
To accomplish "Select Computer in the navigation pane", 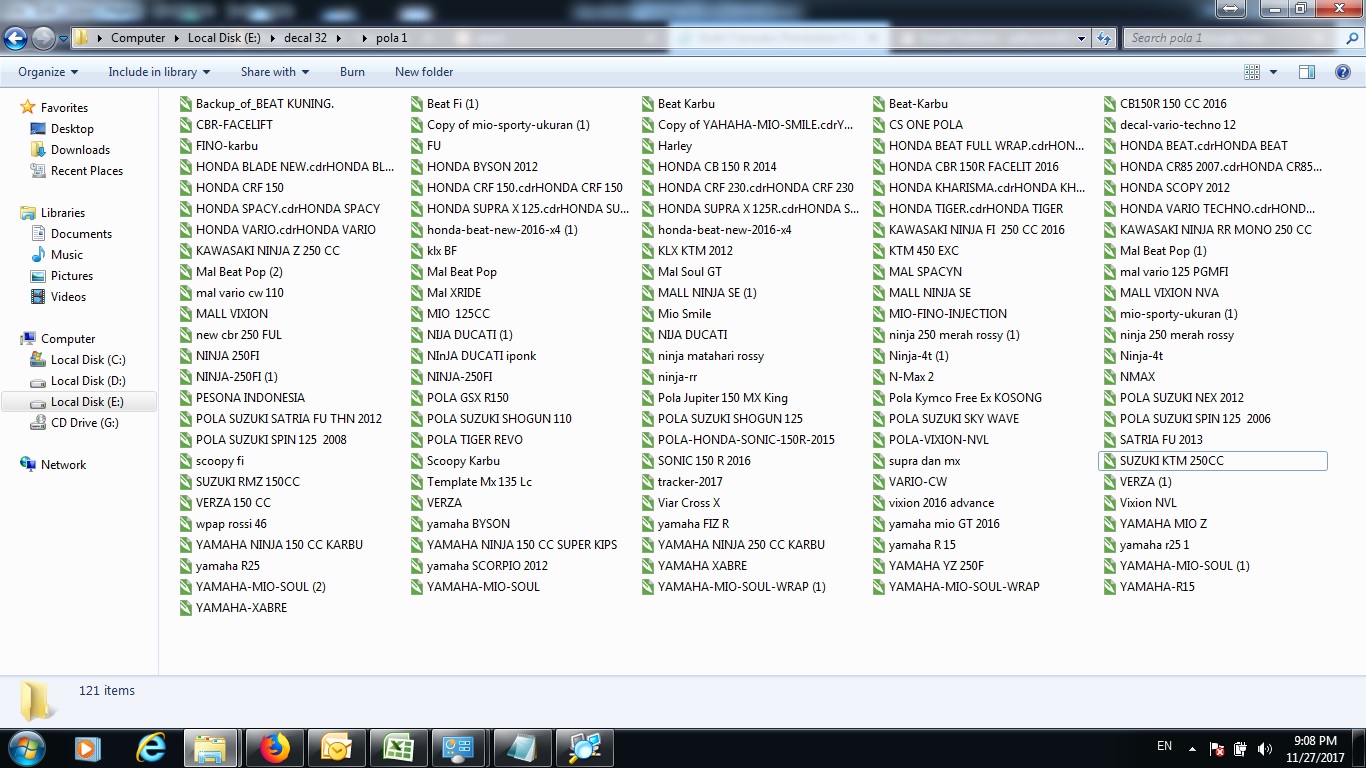I will click(68, 339).
